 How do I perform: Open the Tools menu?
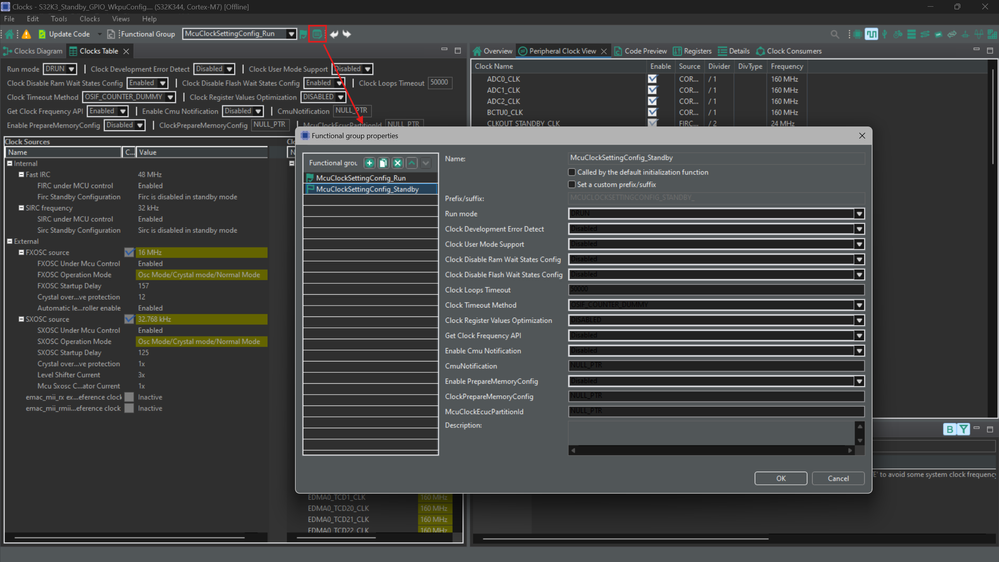(59, 19)
